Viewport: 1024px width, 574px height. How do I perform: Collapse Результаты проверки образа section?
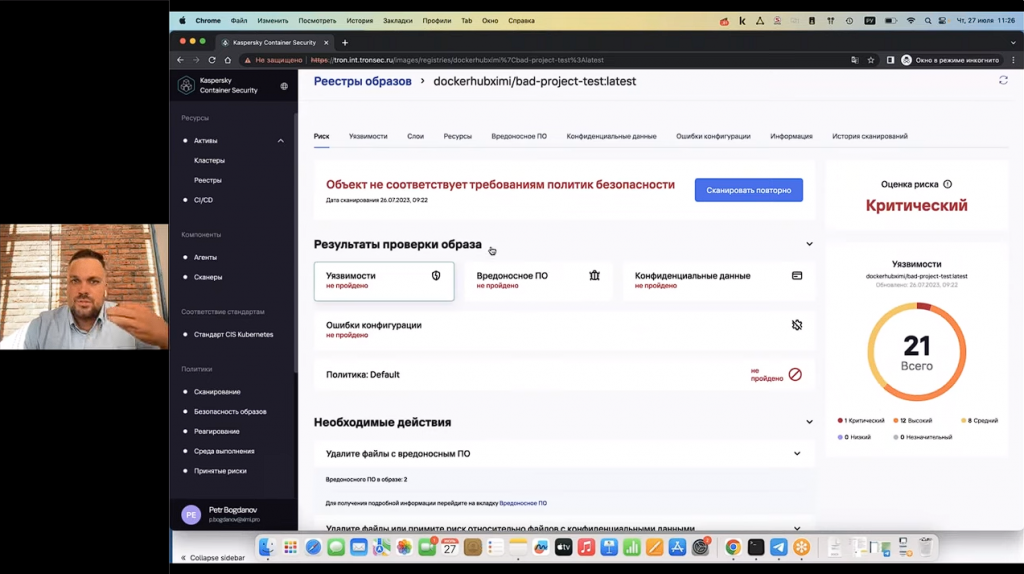(809, 244)
